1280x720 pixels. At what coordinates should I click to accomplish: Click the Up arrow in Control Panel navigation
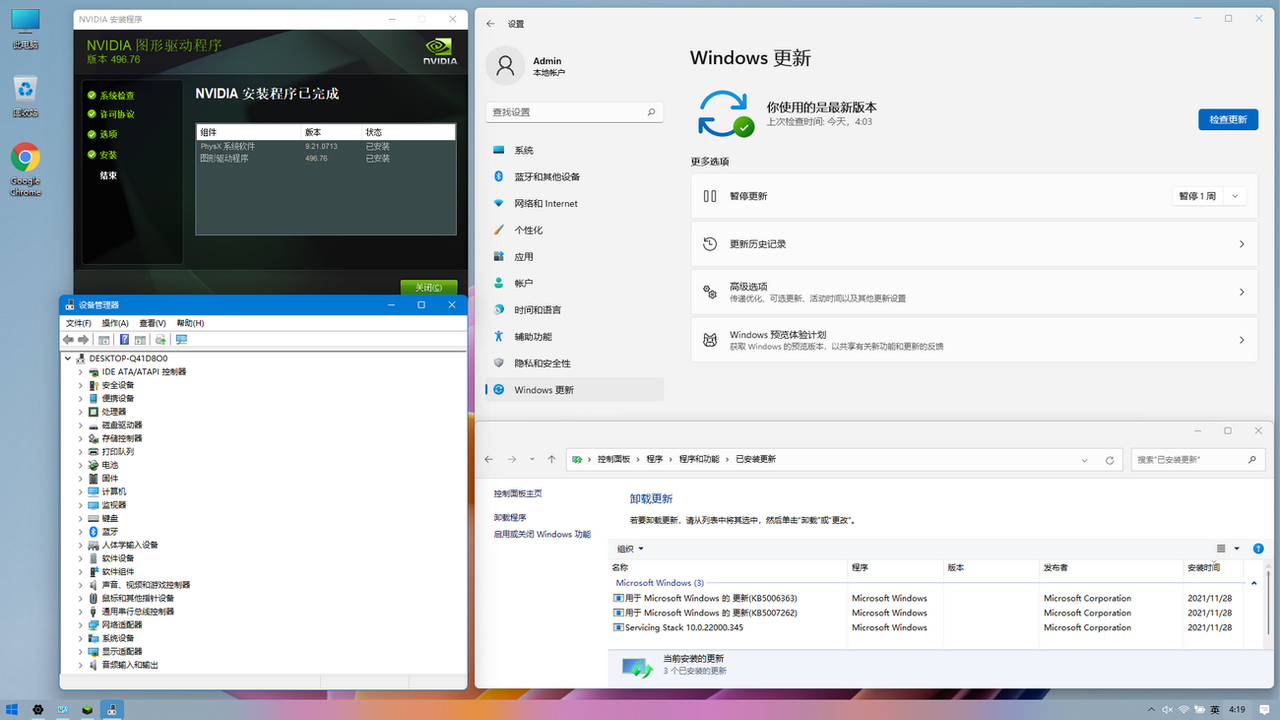point(551,459)
